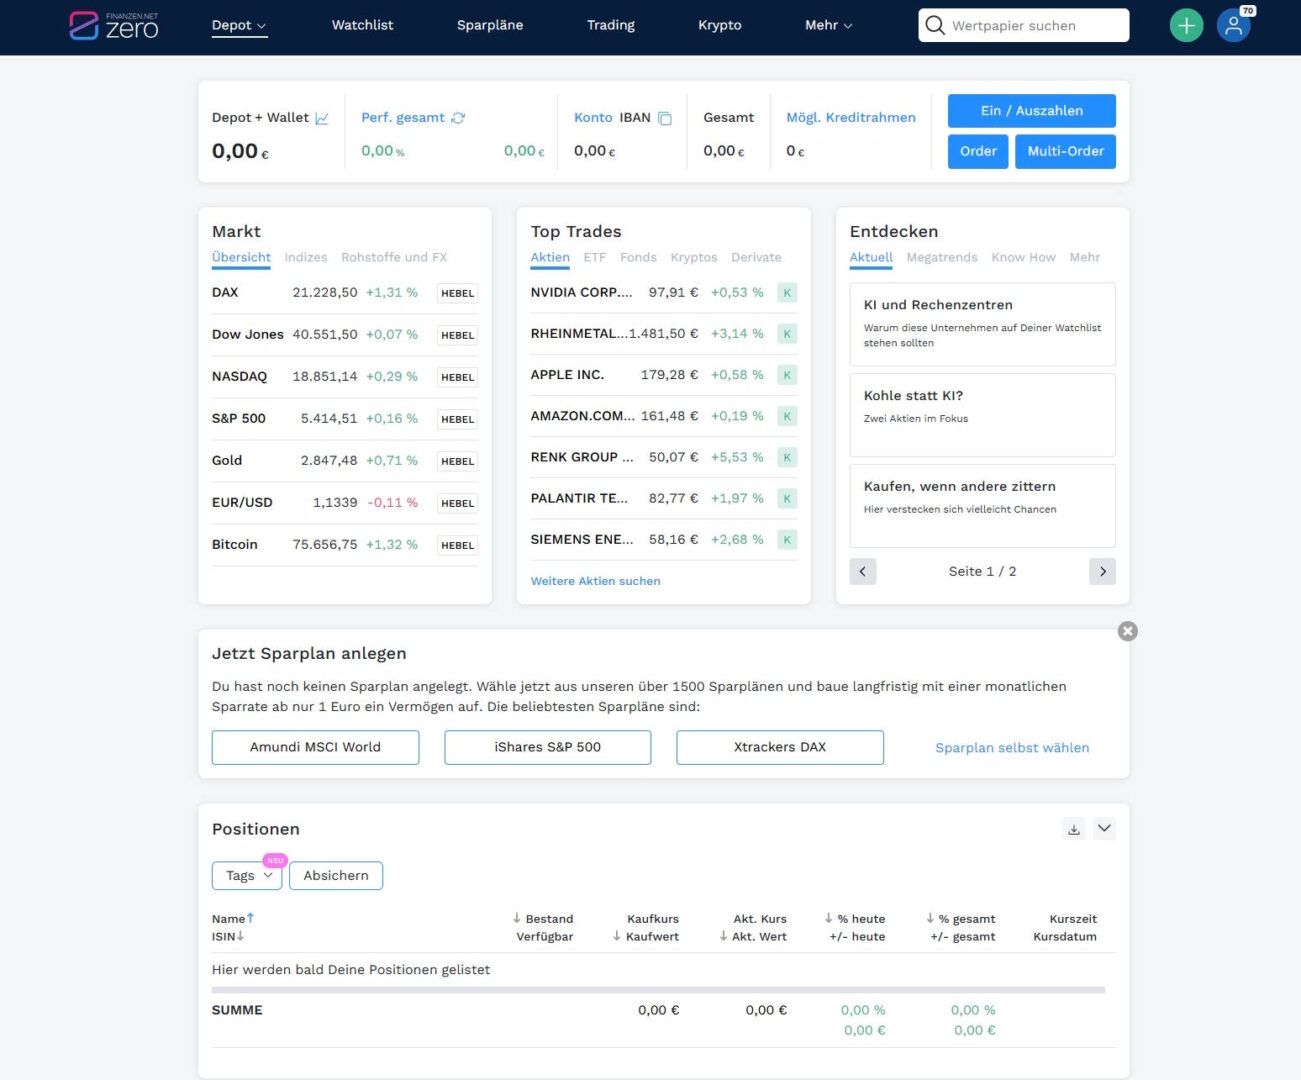The height and width of the screenshot is (1080, 1301).
Task: Click Ein / Auszahlen button
Action: click(1032, 111)
